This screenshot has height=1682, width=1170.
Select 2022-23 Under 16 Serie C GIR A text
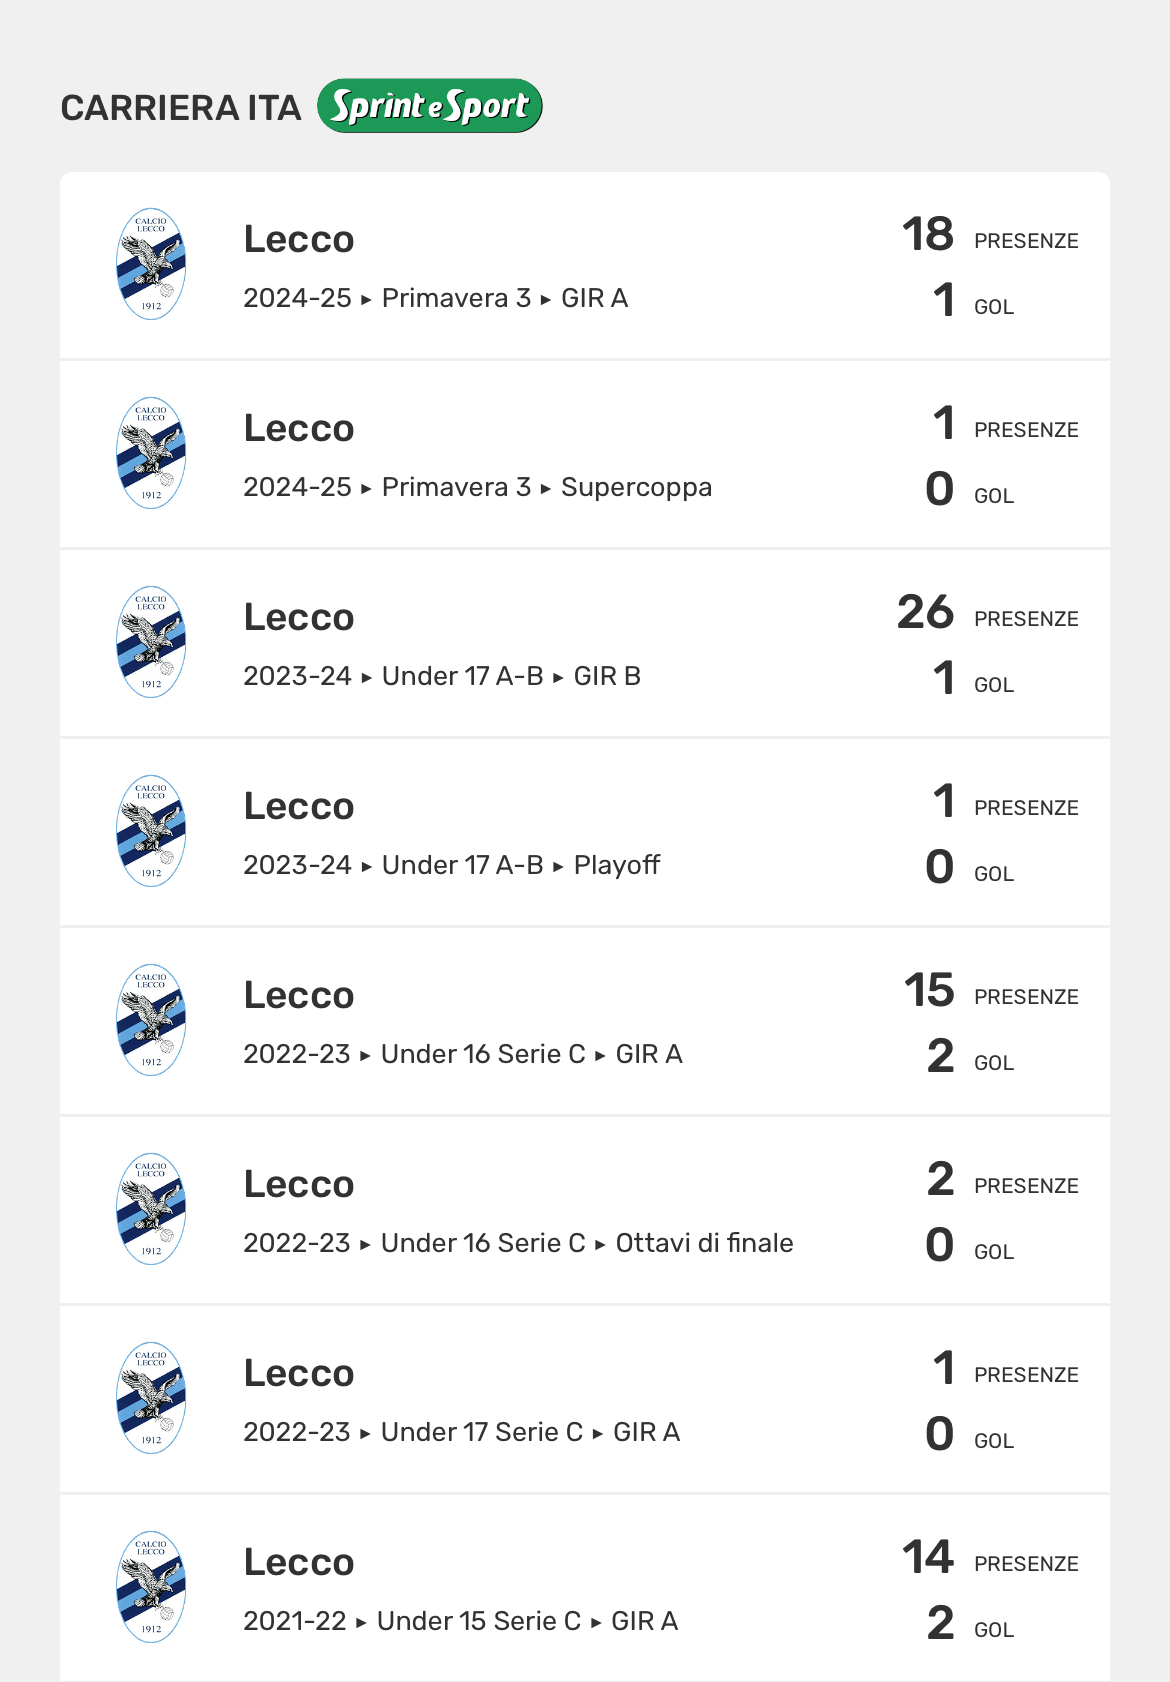[462, 1054]
